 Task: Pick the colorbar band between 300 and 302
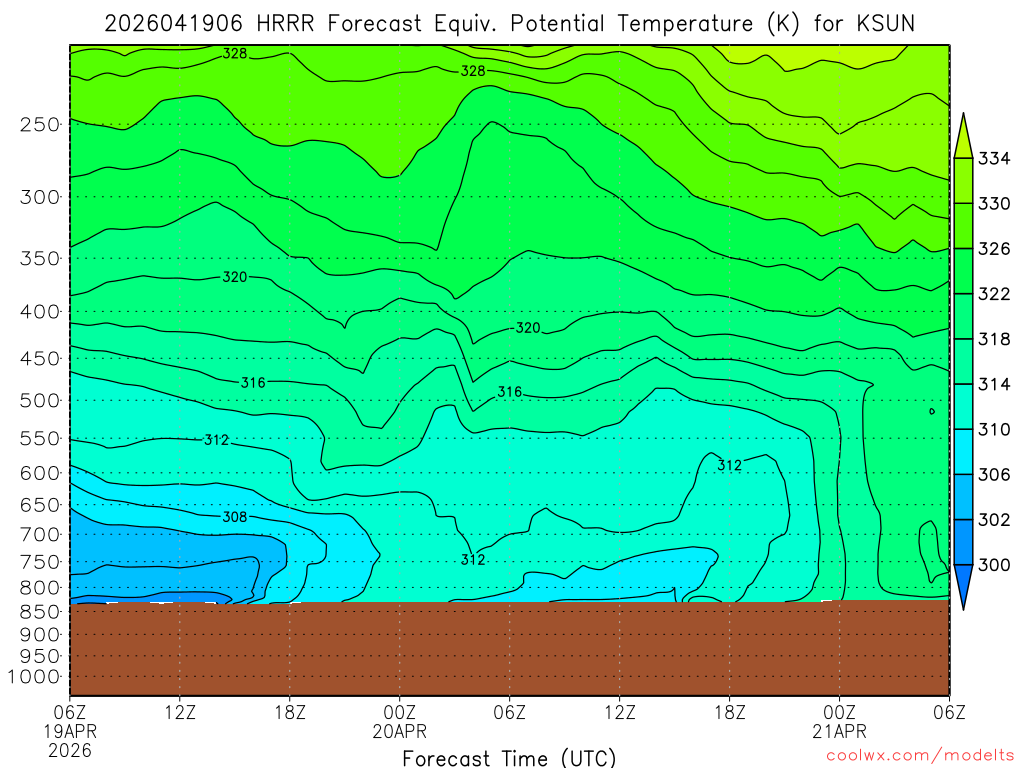(963, 541)
